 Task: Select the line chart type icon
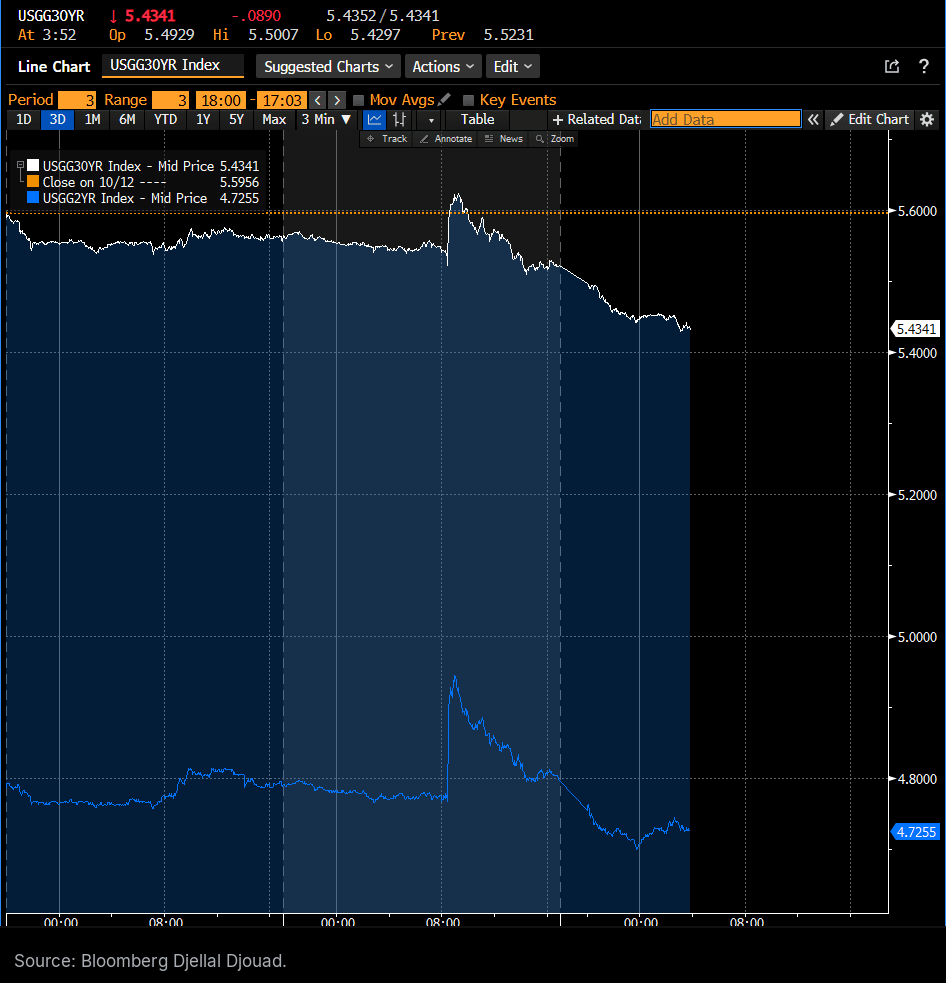(x=374, y=119)
